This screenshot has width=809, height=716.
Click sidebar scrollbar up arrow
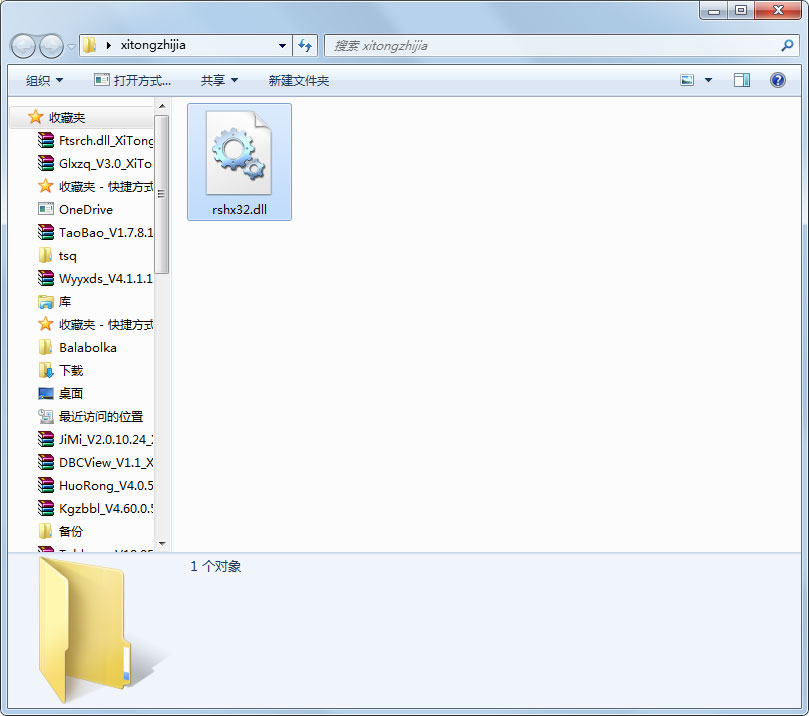162,106
